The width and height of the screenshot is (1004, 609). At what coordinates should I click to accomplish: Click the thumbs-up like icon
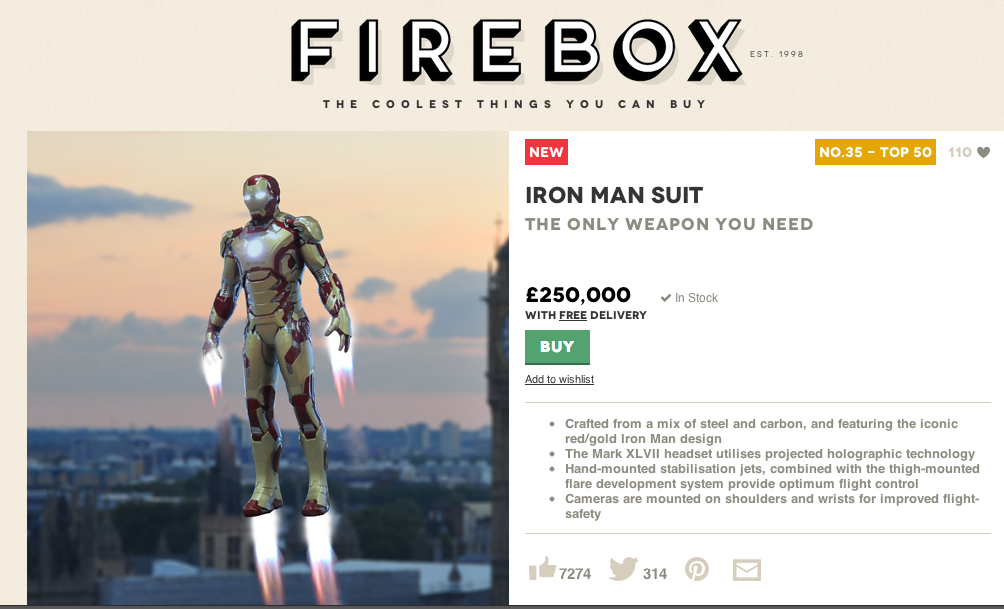coord(542,568)
